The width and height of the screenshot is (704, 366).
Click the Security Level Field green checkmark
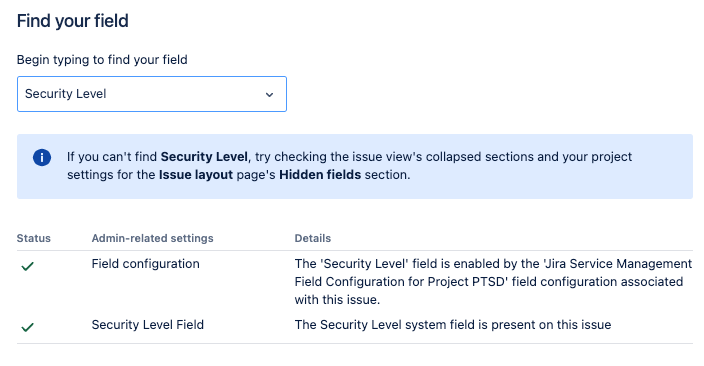click(27, 327)
